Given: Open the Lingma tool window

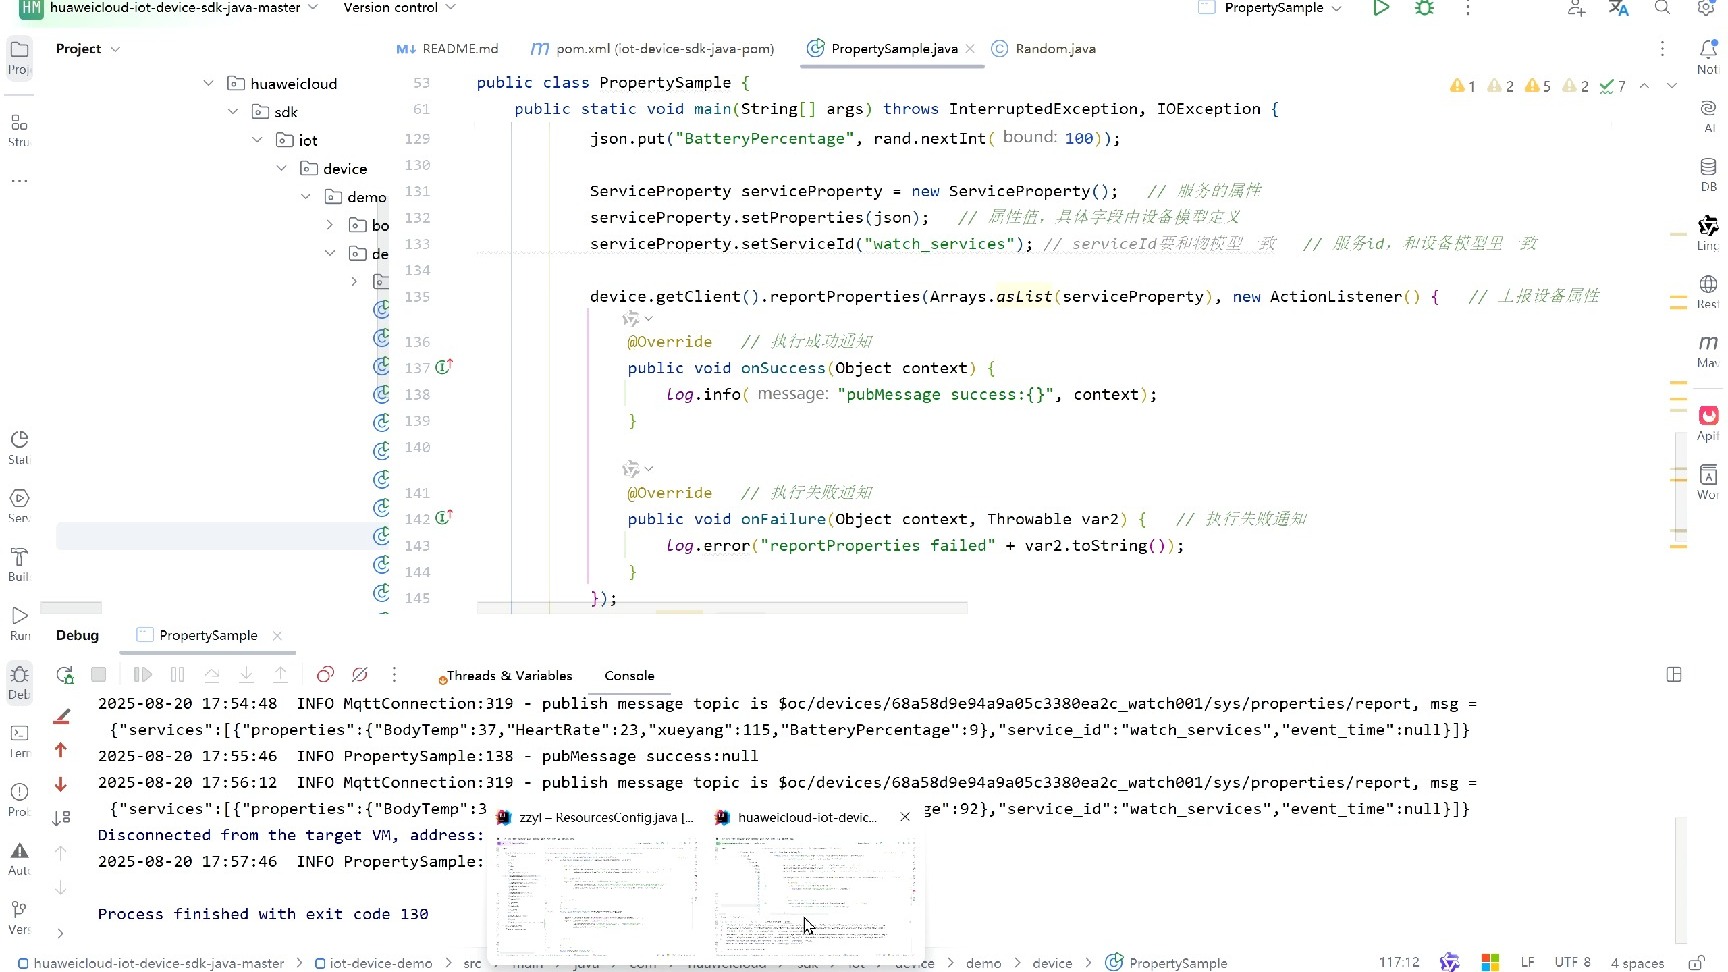Looking at the screenshot, I should [1708, 232].
